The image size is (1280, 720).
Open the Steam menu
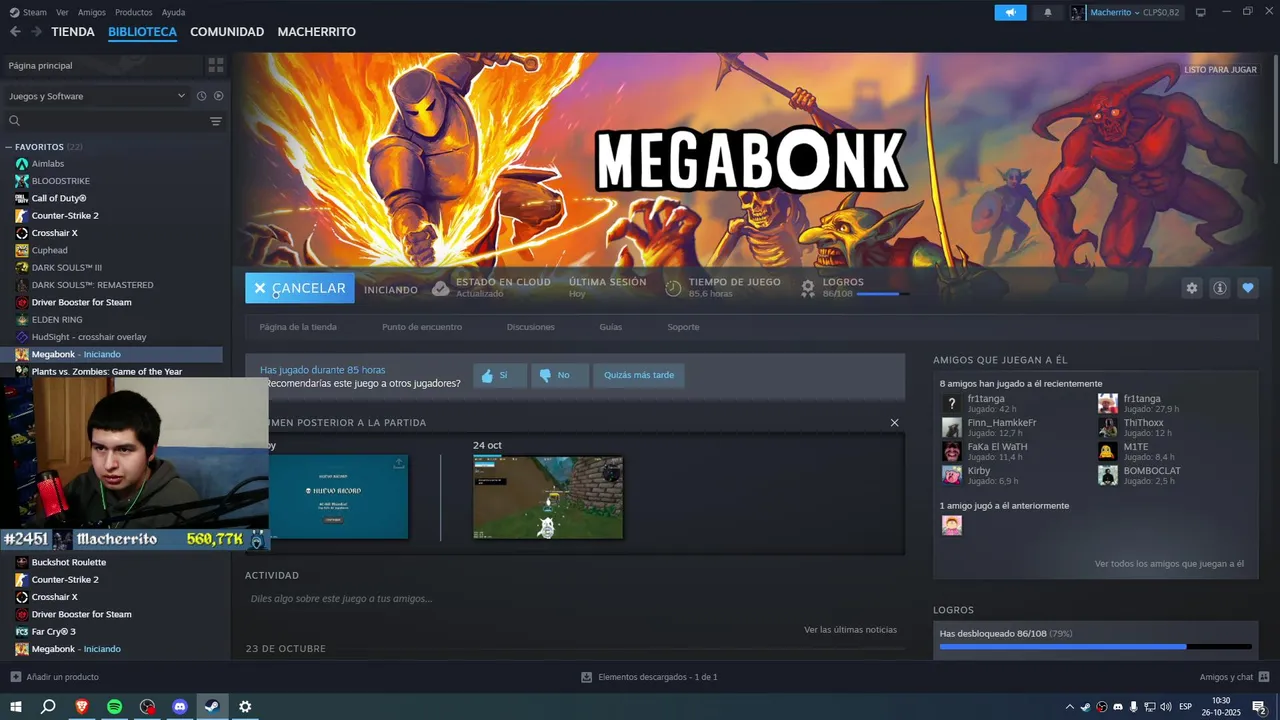click(28, 12)
